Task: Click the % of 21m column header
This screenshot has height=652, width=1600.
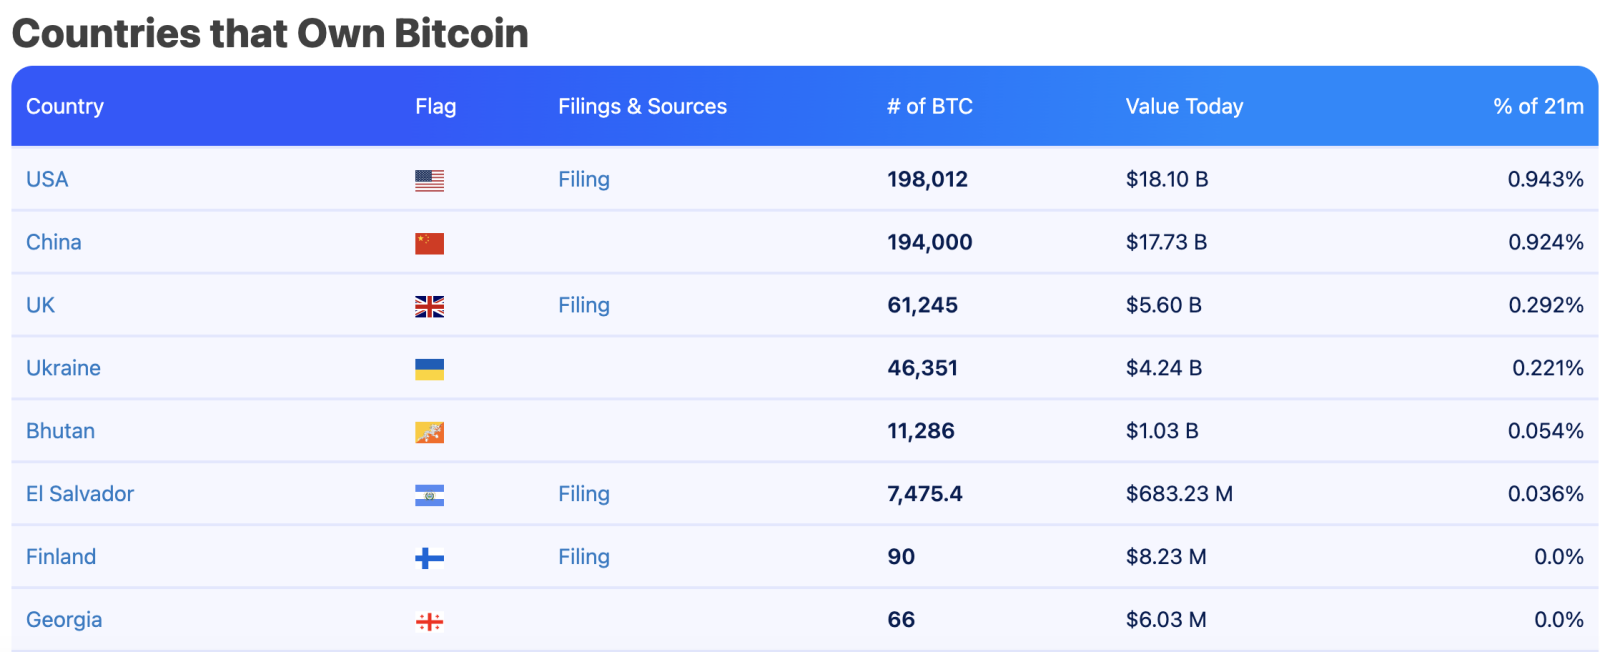Action: point(1538,106)
